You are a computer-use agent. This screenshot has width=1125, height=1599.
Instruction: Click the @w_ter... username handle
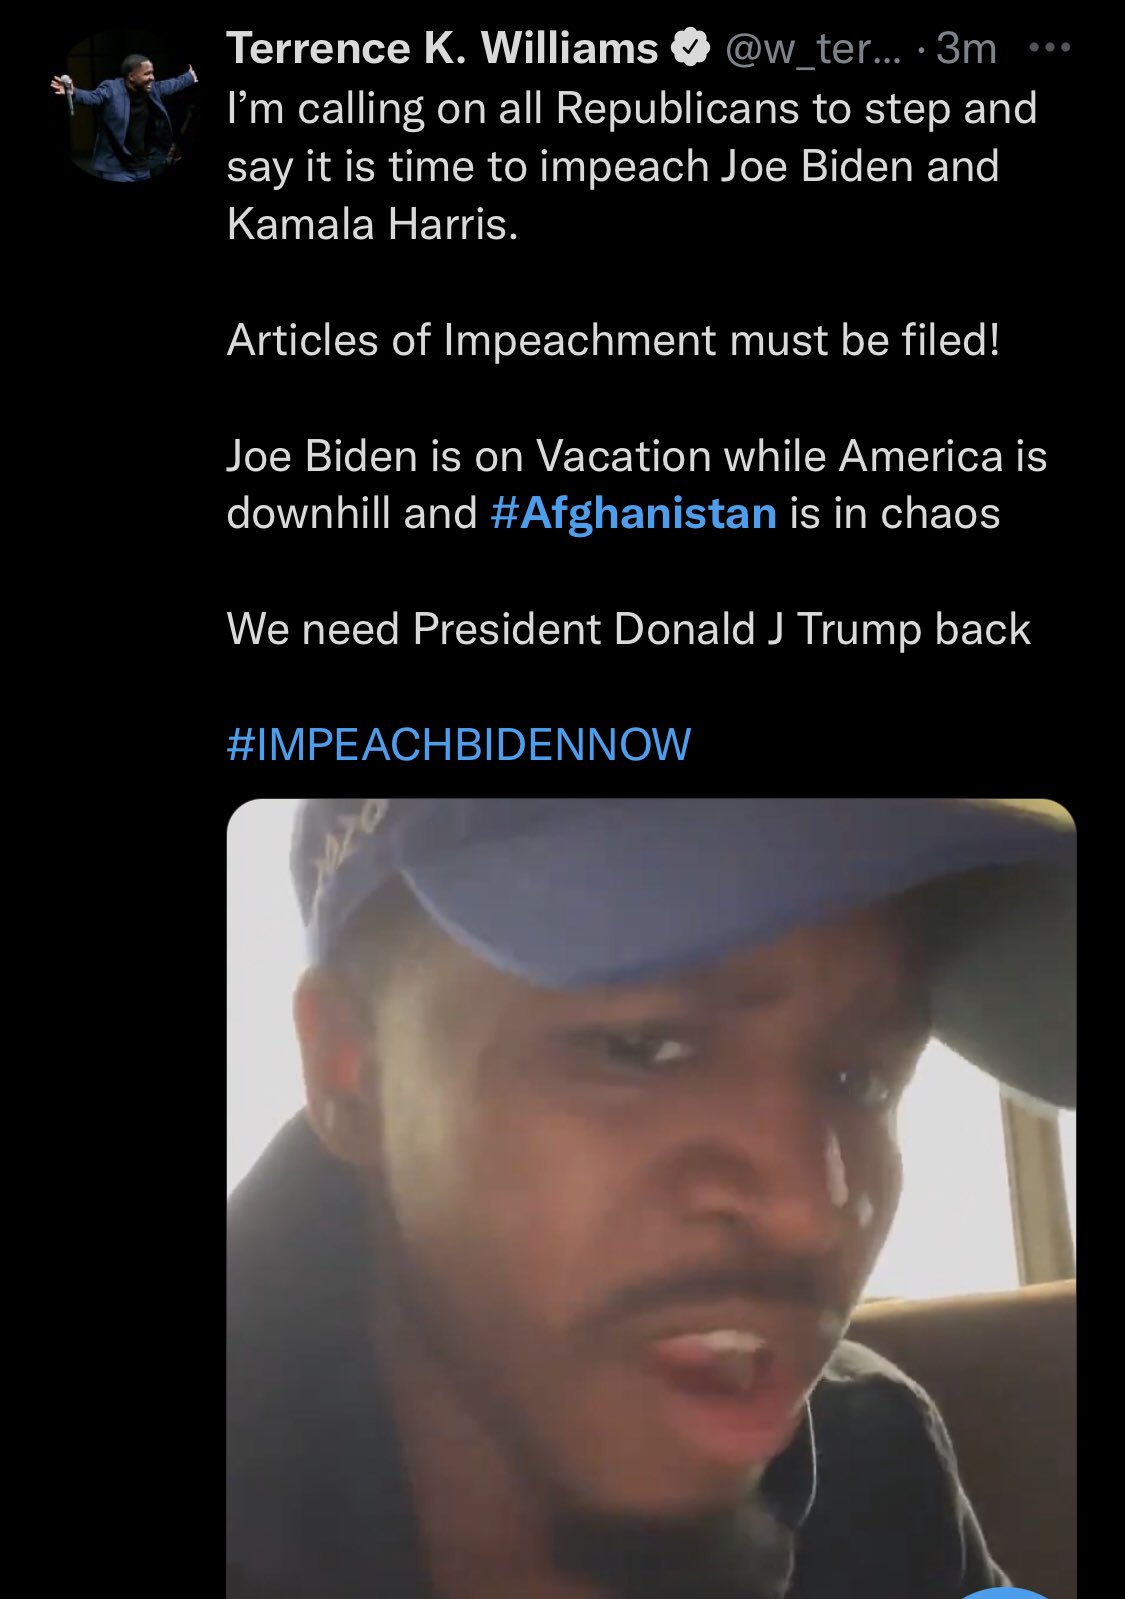(x=812, y=49)
